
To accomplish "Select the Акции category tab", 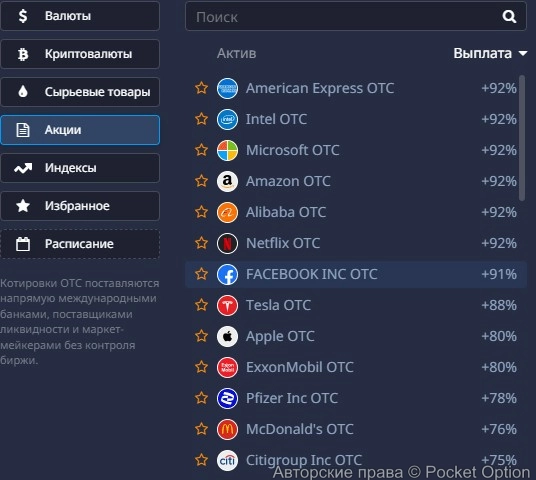I will (80, 130).
